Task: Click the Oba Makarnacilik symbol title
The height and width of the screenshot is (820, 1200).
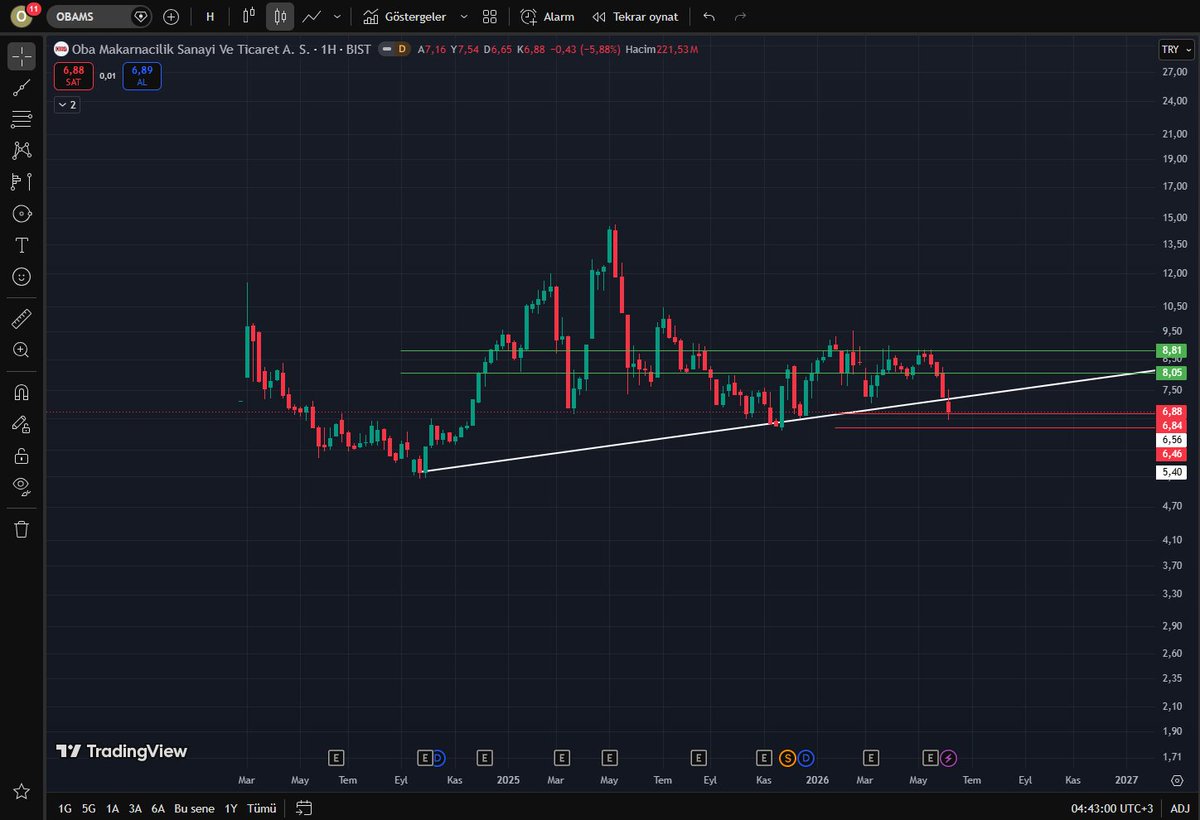Action: tap(190, 48)
